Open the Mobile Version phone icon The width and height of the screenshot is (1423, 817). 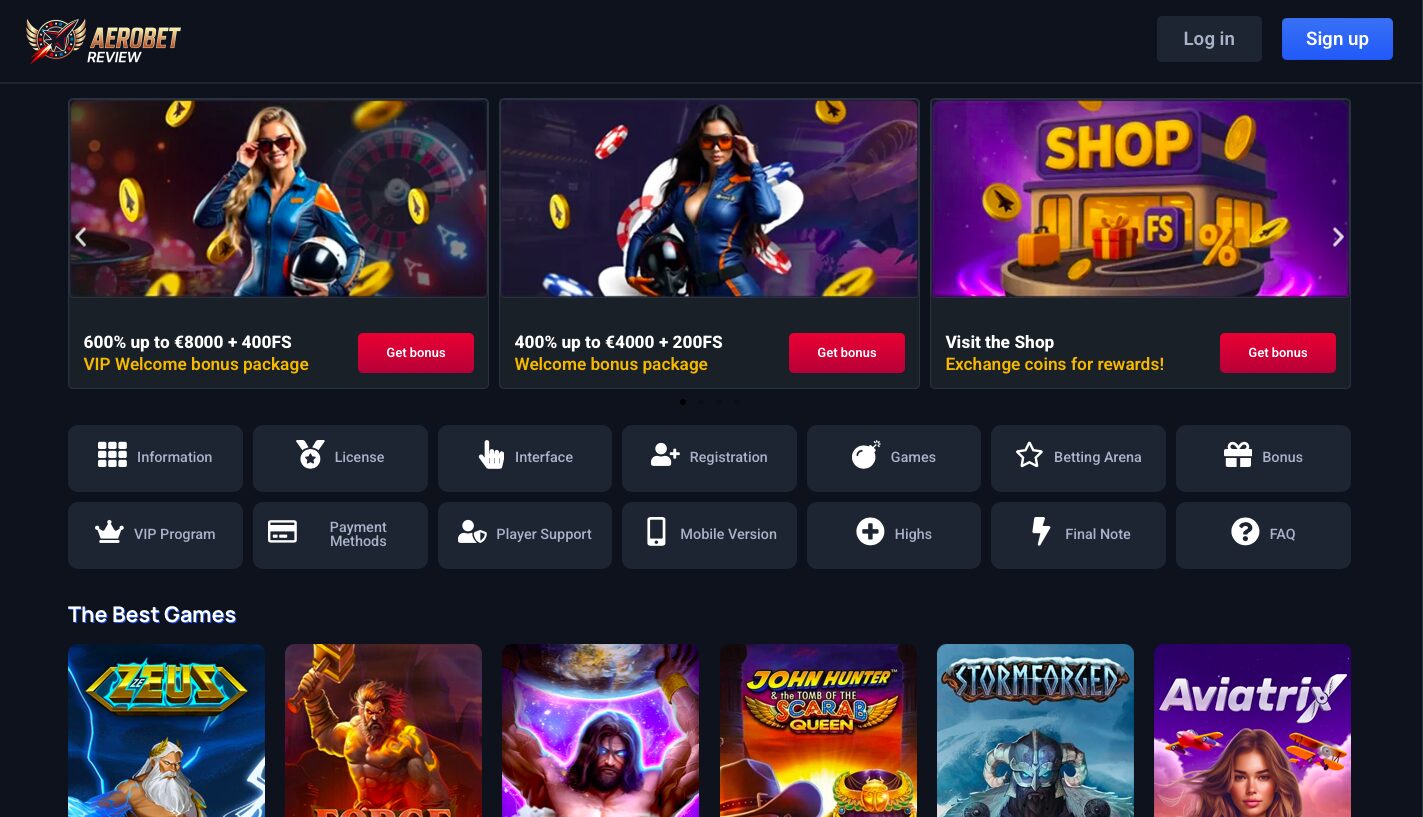click(656, 532)
